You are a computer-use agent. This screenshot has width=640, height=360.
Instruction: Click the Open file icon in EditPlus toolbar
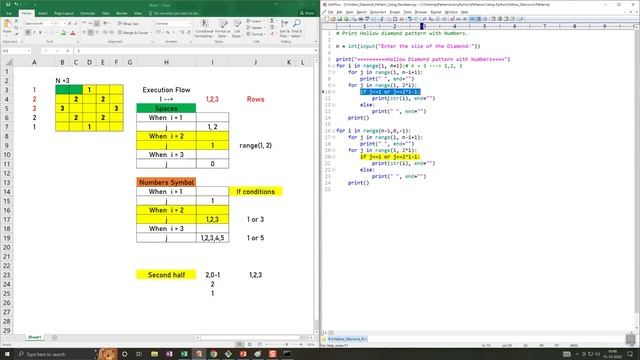tap(333, 19)
